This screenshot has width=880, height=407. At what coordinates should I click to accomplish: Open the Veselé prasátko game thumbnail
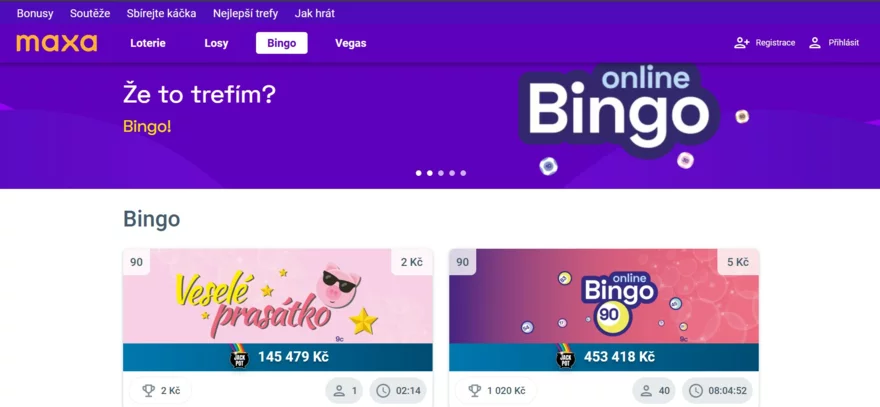point(278,296)
